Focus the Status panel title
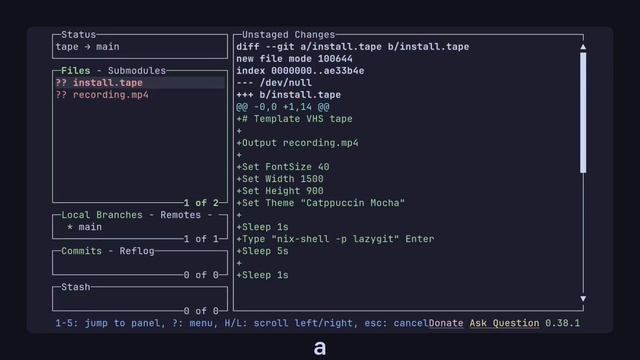This screenshot has height=360, width=640. 78,35
